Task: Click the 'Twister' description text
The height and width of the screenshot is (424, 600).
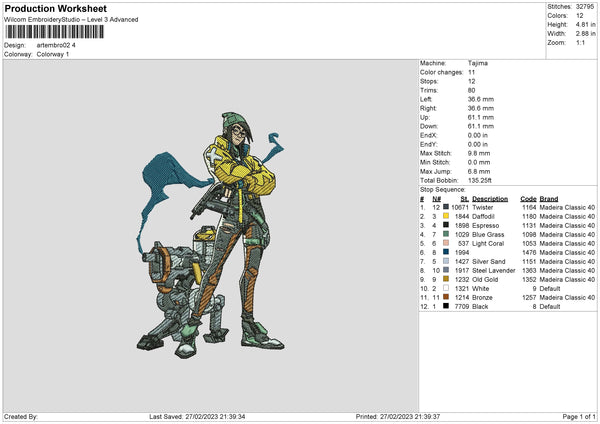Action: [483, 207]
